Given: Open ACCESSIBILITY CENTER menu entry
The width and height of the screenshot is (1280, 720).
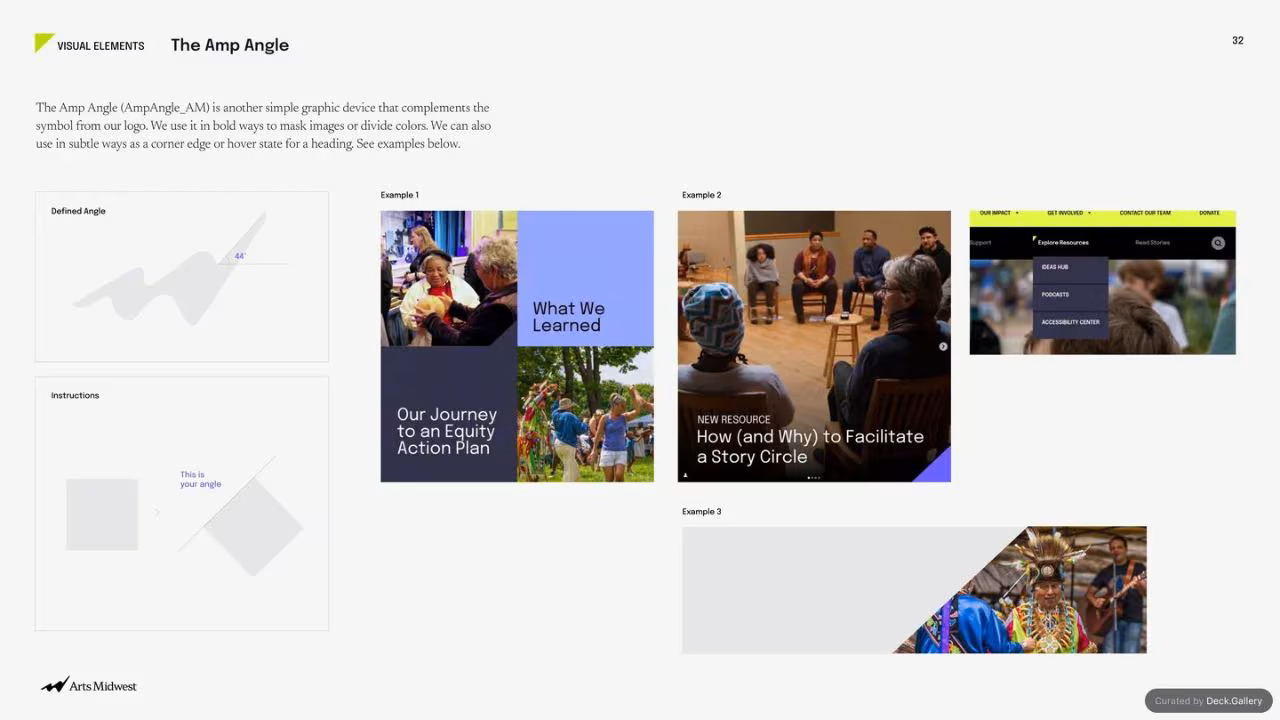Looking at the screenshot, I should (1070, 322).
